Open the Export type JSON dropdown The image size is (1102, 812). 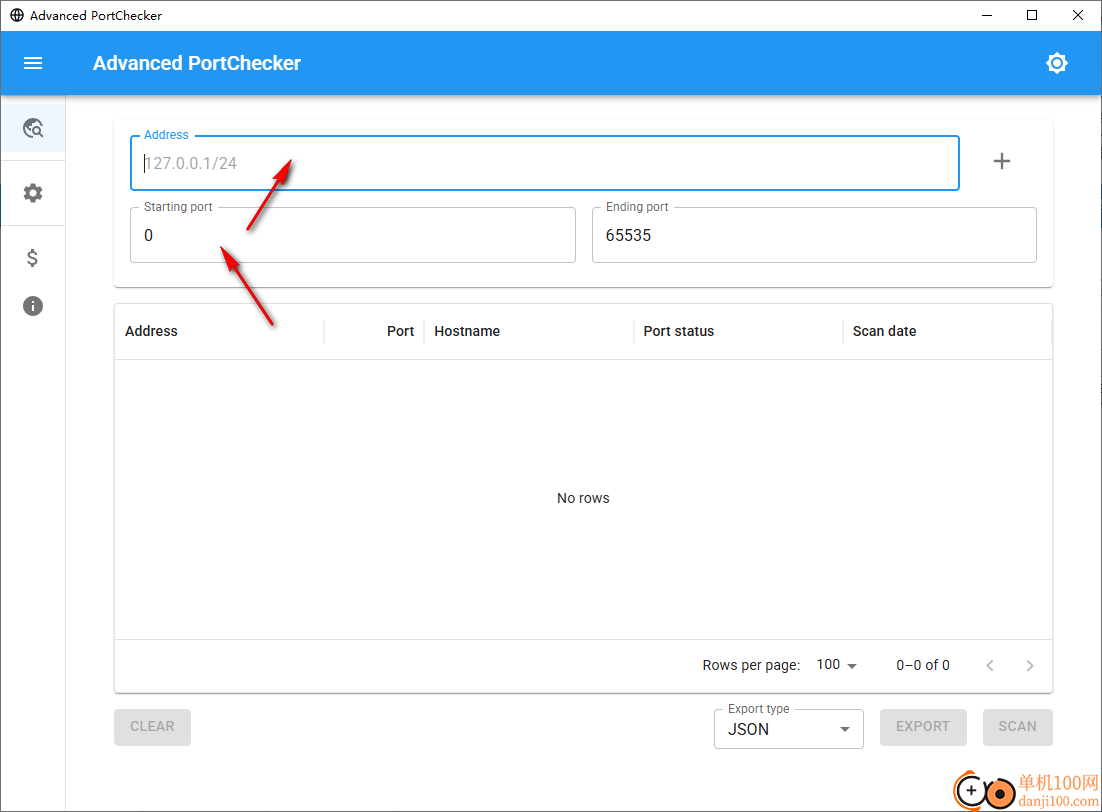point(789,729)
